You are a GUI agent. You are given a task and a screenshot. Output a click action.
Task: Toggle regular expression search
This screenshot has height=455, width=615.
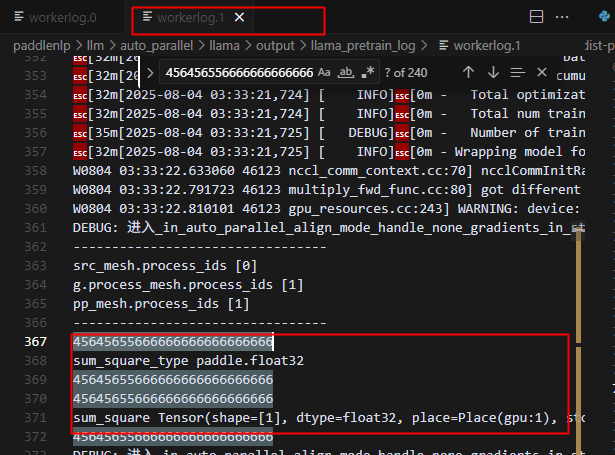pyautogui.click(x=368, y=72)
